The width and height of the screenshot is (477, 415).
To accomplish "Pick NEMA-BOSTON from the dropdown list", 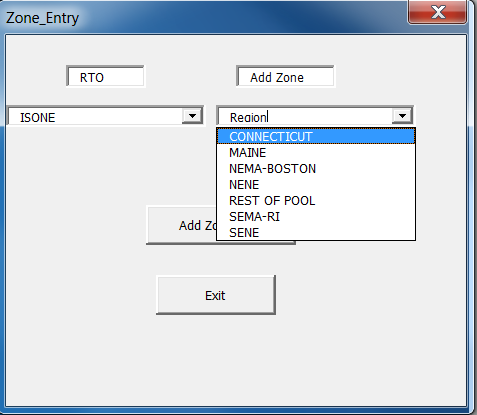I will click(316, 169).
